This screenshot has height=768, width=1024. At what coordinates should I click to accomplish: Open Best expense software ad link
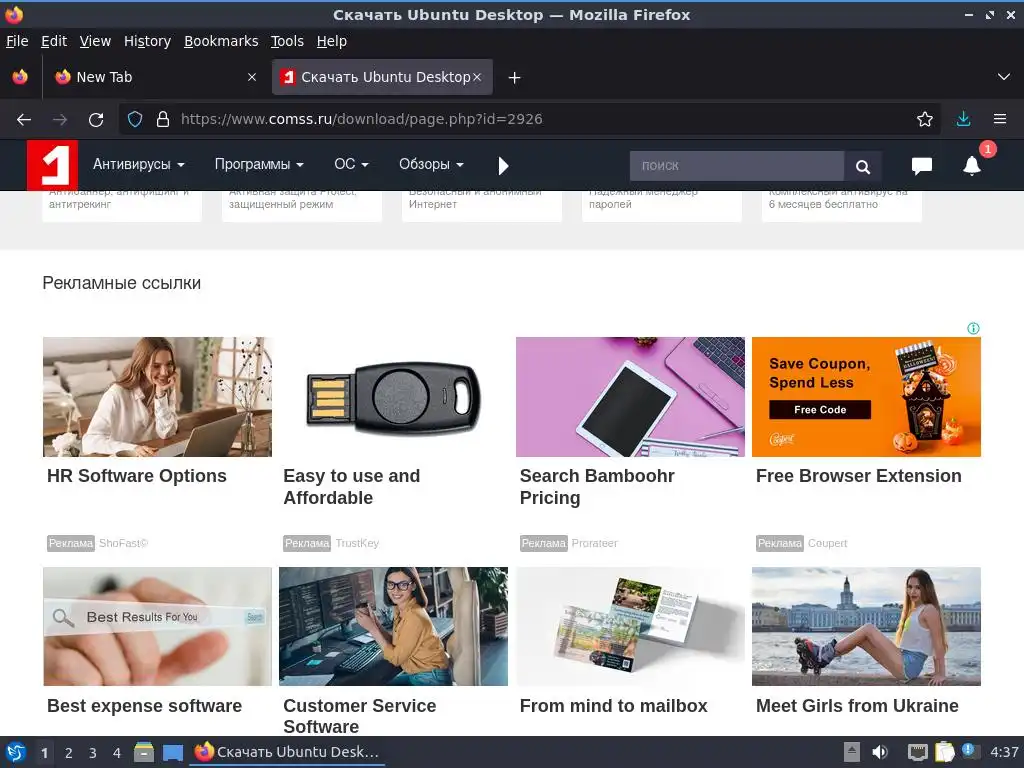pyautogui.click(x=144, y=706)
